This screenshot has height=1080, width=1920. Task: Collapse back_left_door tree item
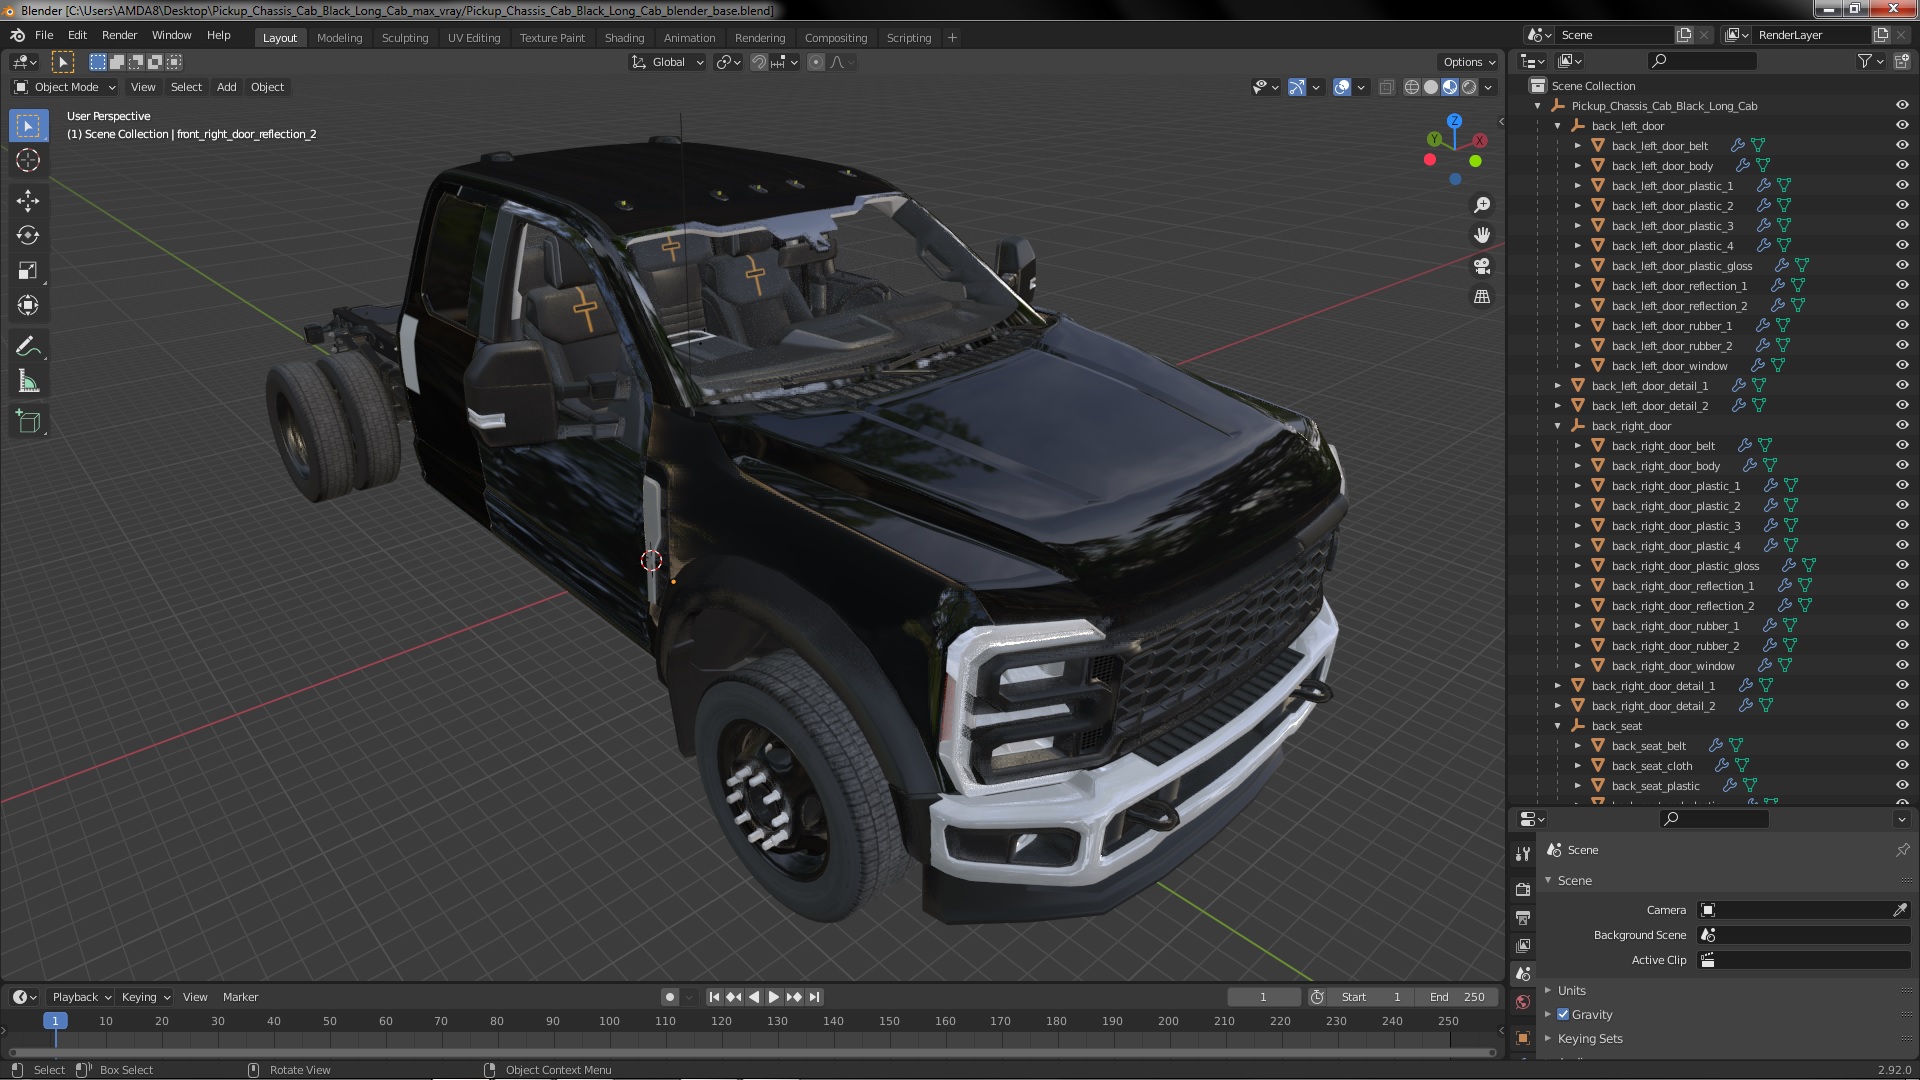point(1558,126)
